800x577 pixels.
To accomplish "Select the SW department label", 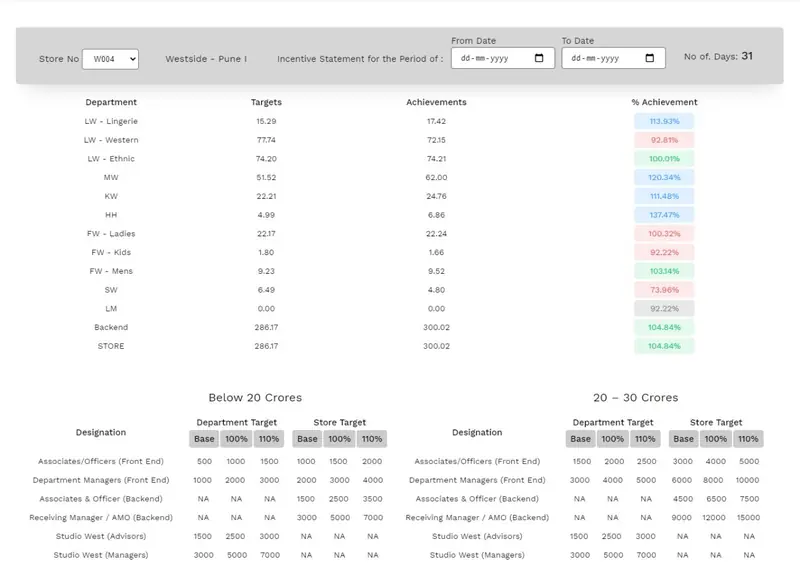I will [111, 290].
